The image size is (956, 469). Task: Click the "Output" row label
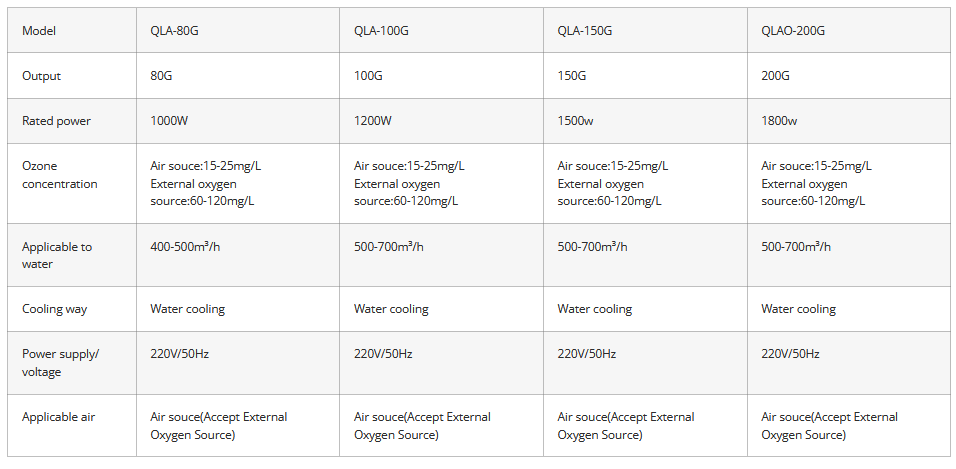click(41, 76)
